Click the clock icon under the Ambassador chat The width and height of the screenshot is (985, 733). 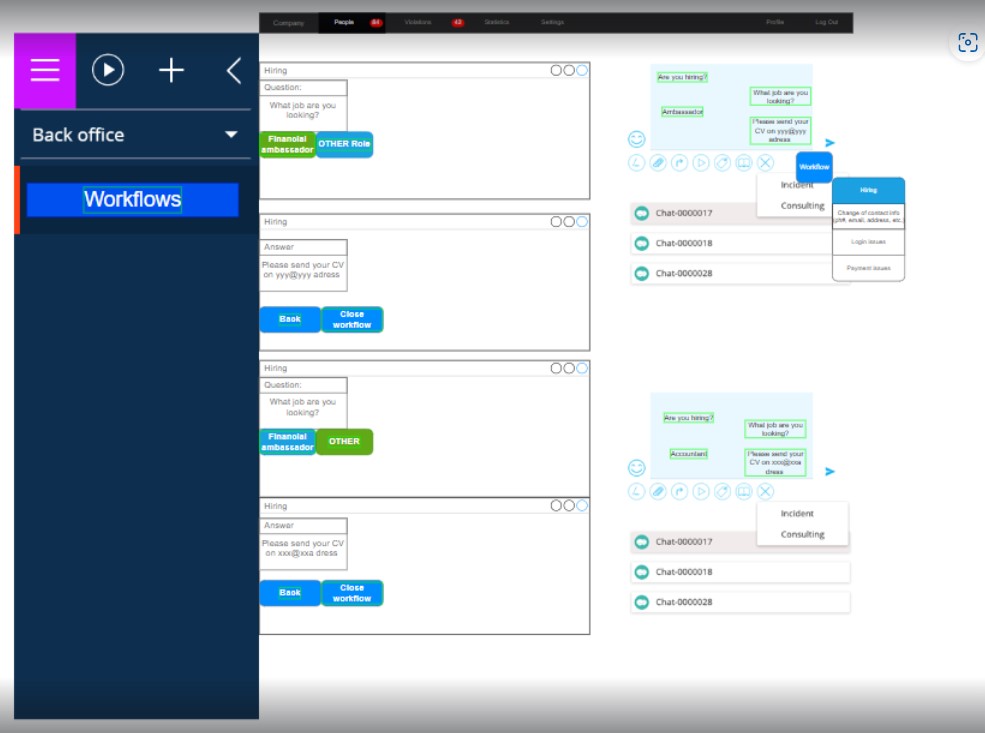click(x=636, y=163)
